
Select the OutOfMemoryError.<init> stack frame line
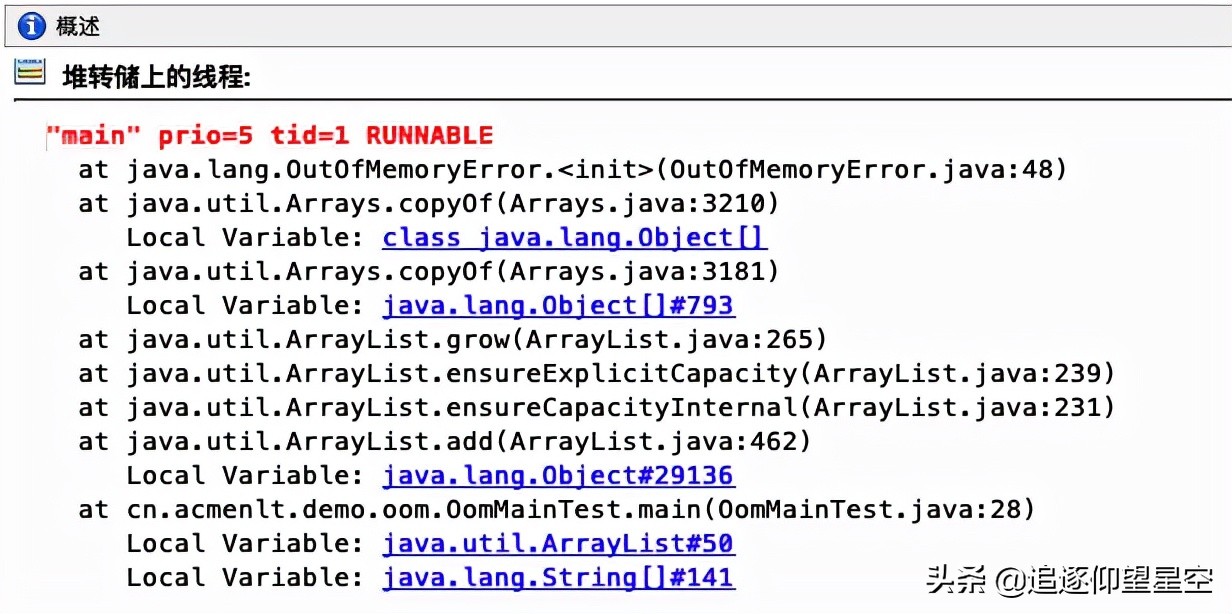tap(572, 169)
